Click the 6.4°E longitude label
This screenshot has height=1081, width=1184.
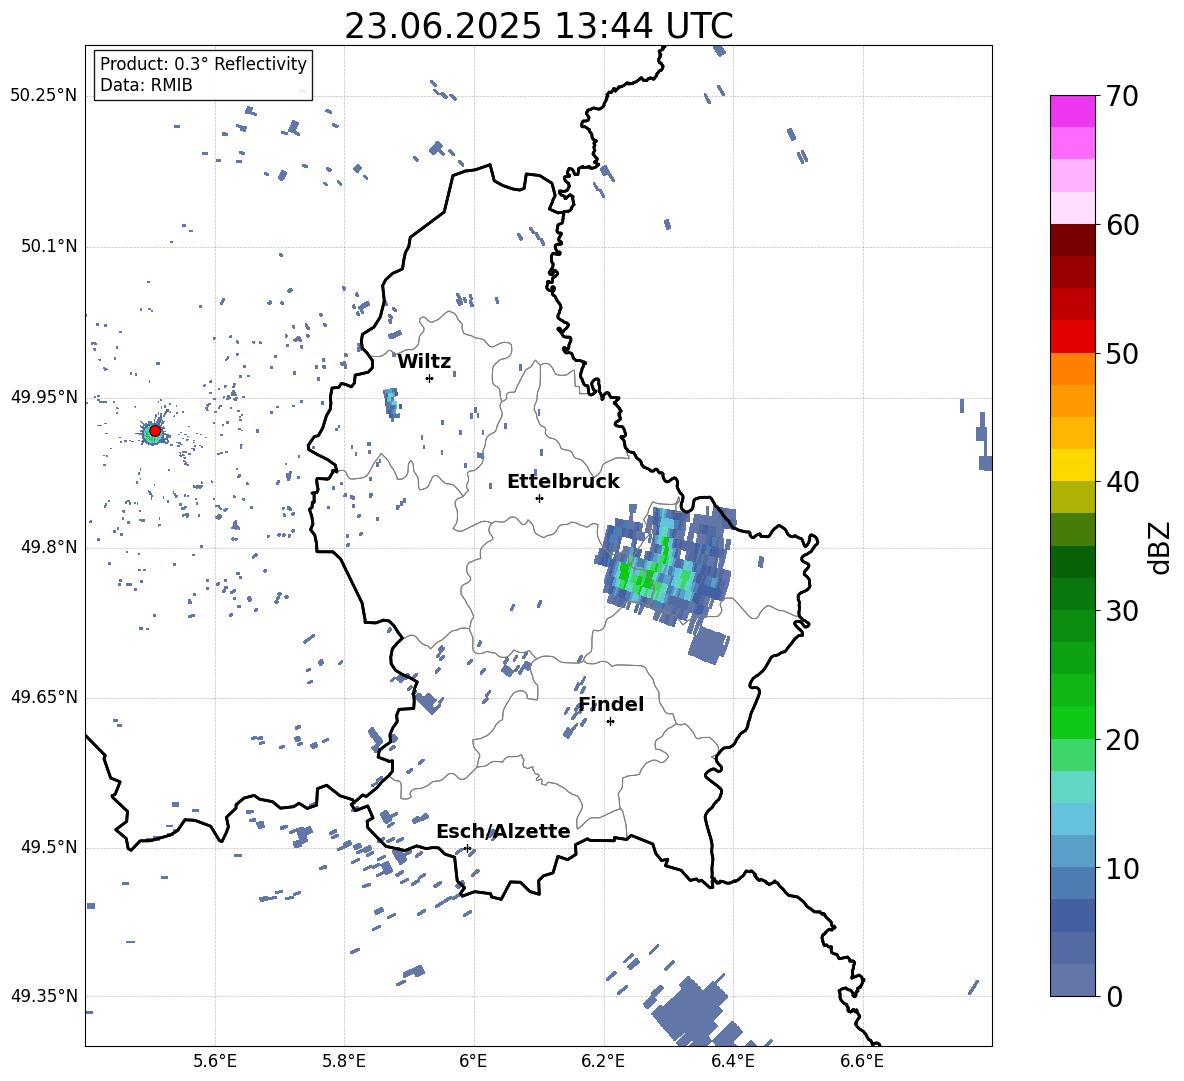pos(732,1061)
